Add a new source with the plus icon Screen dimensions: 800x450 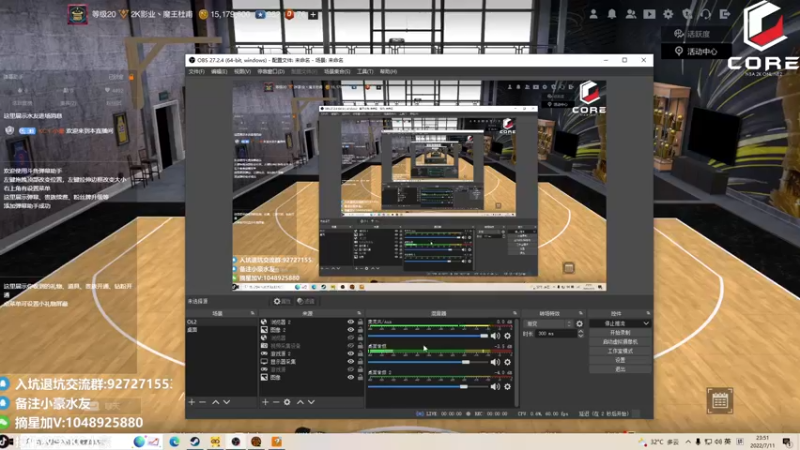[265, 402]
